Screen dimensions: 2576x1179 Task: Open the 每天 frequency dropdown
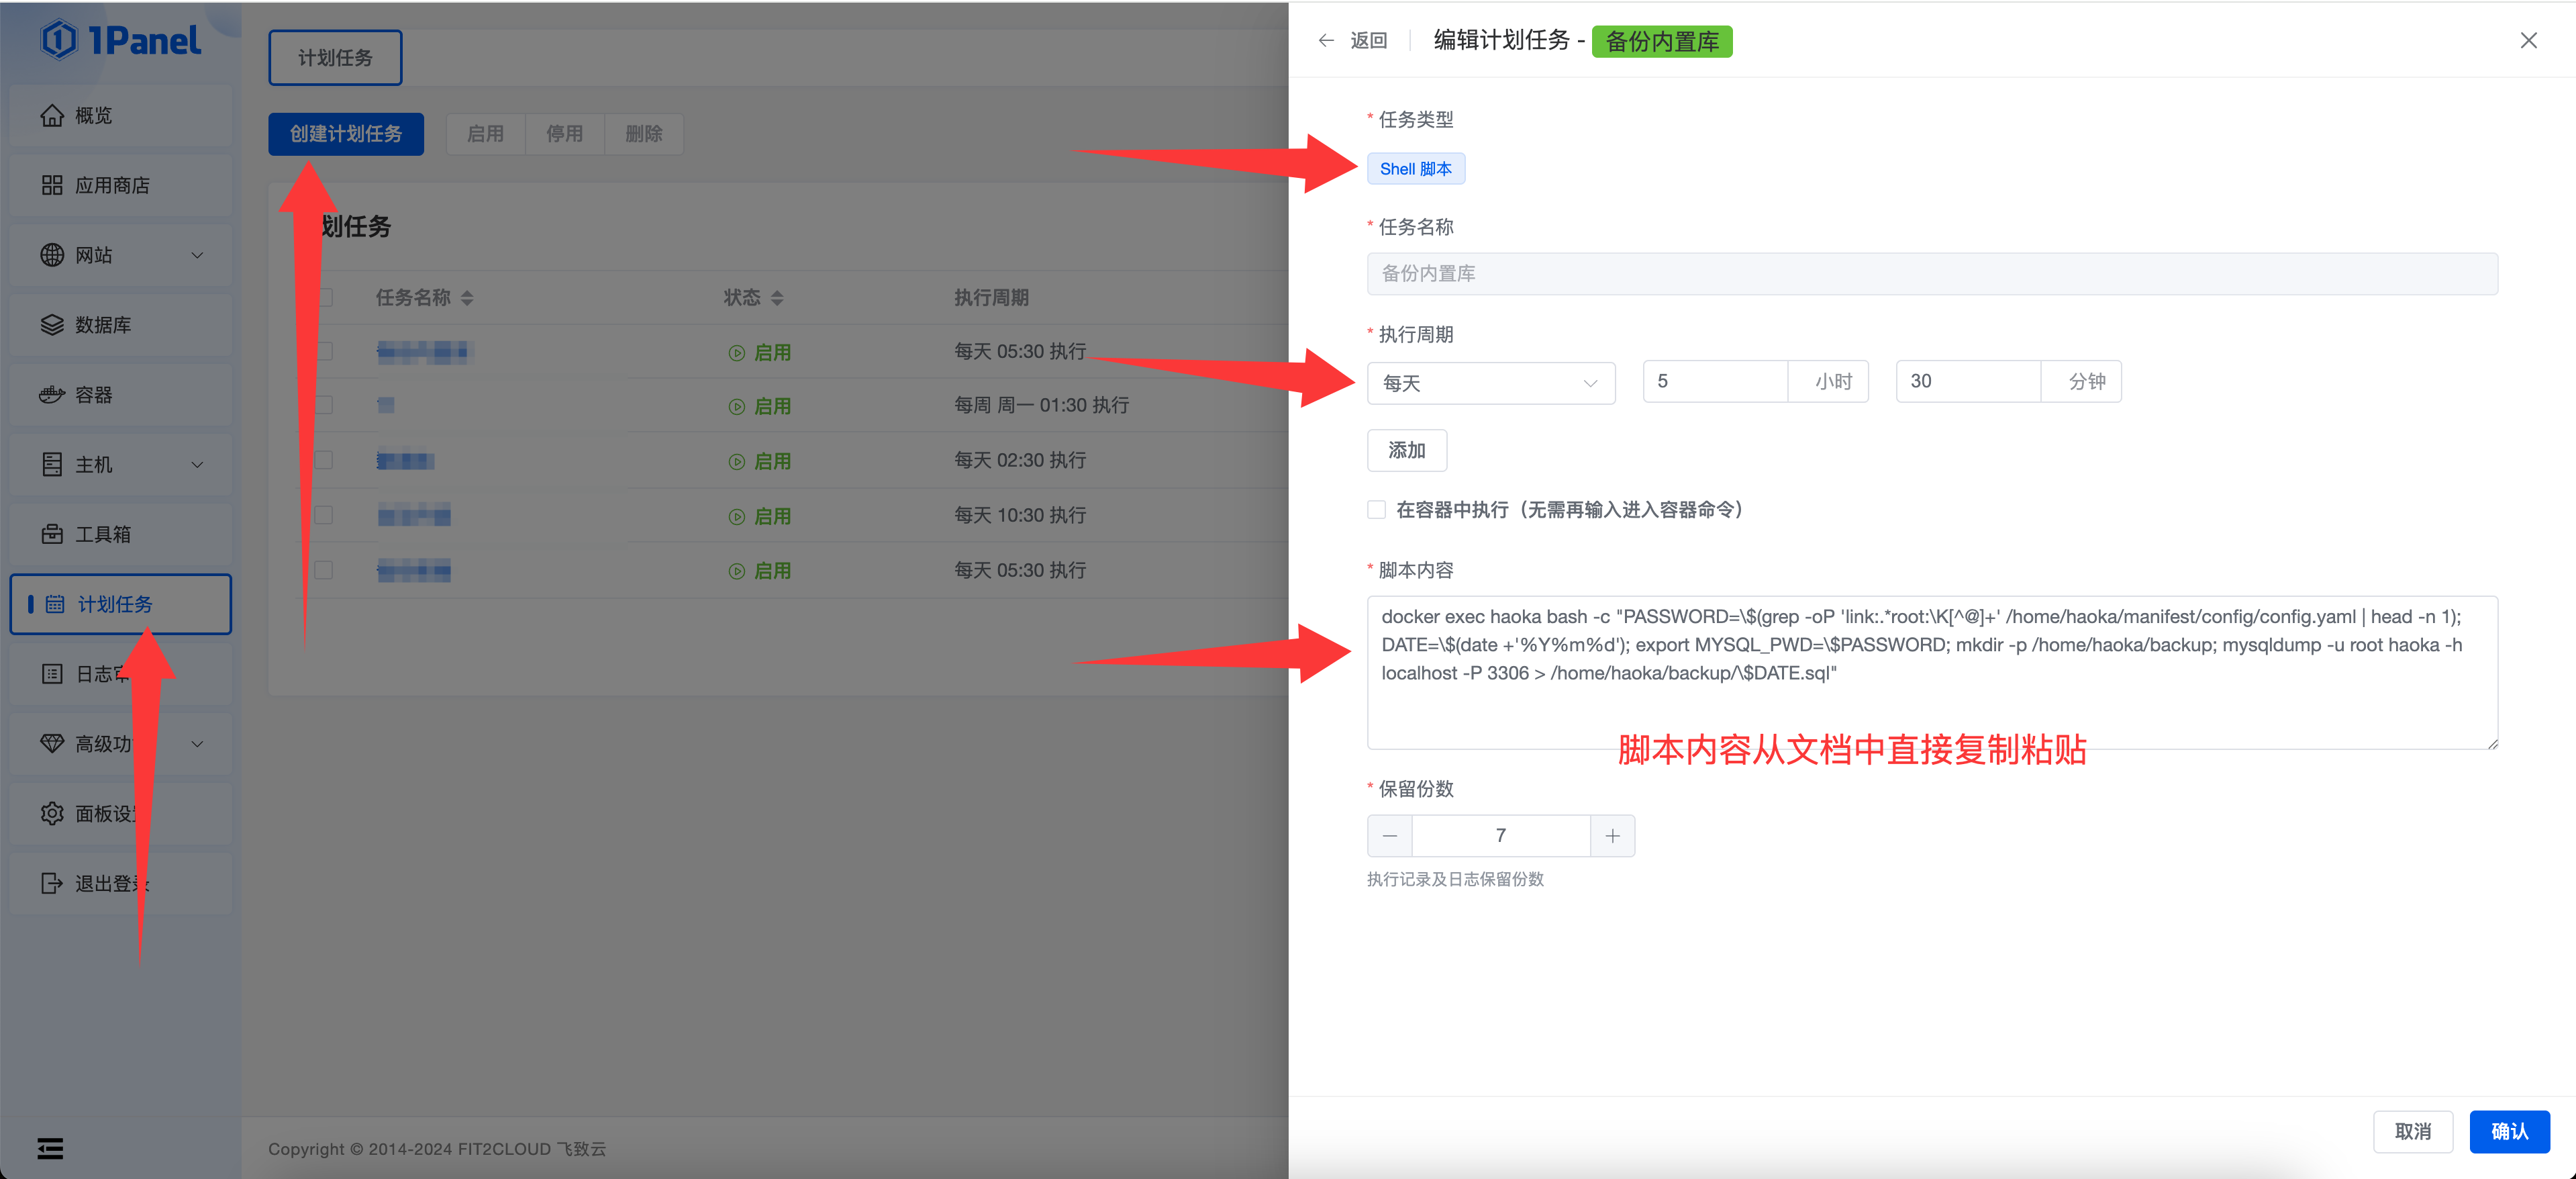1490,382
